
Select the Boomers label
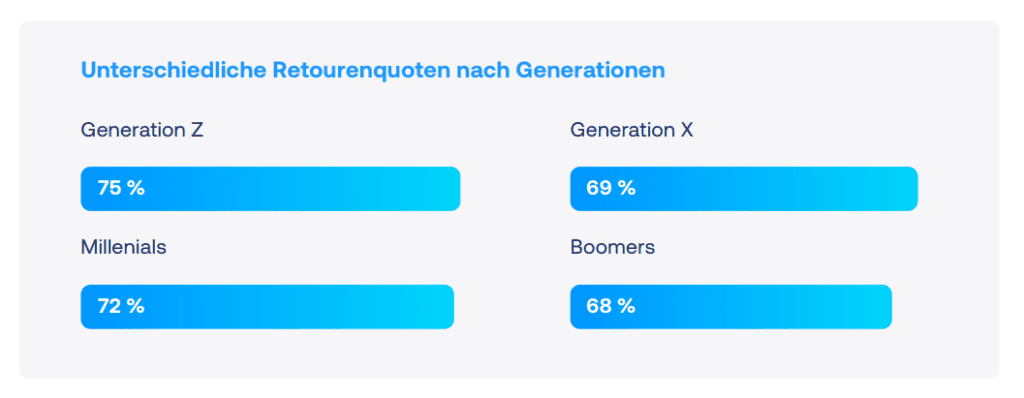point(613,248)
